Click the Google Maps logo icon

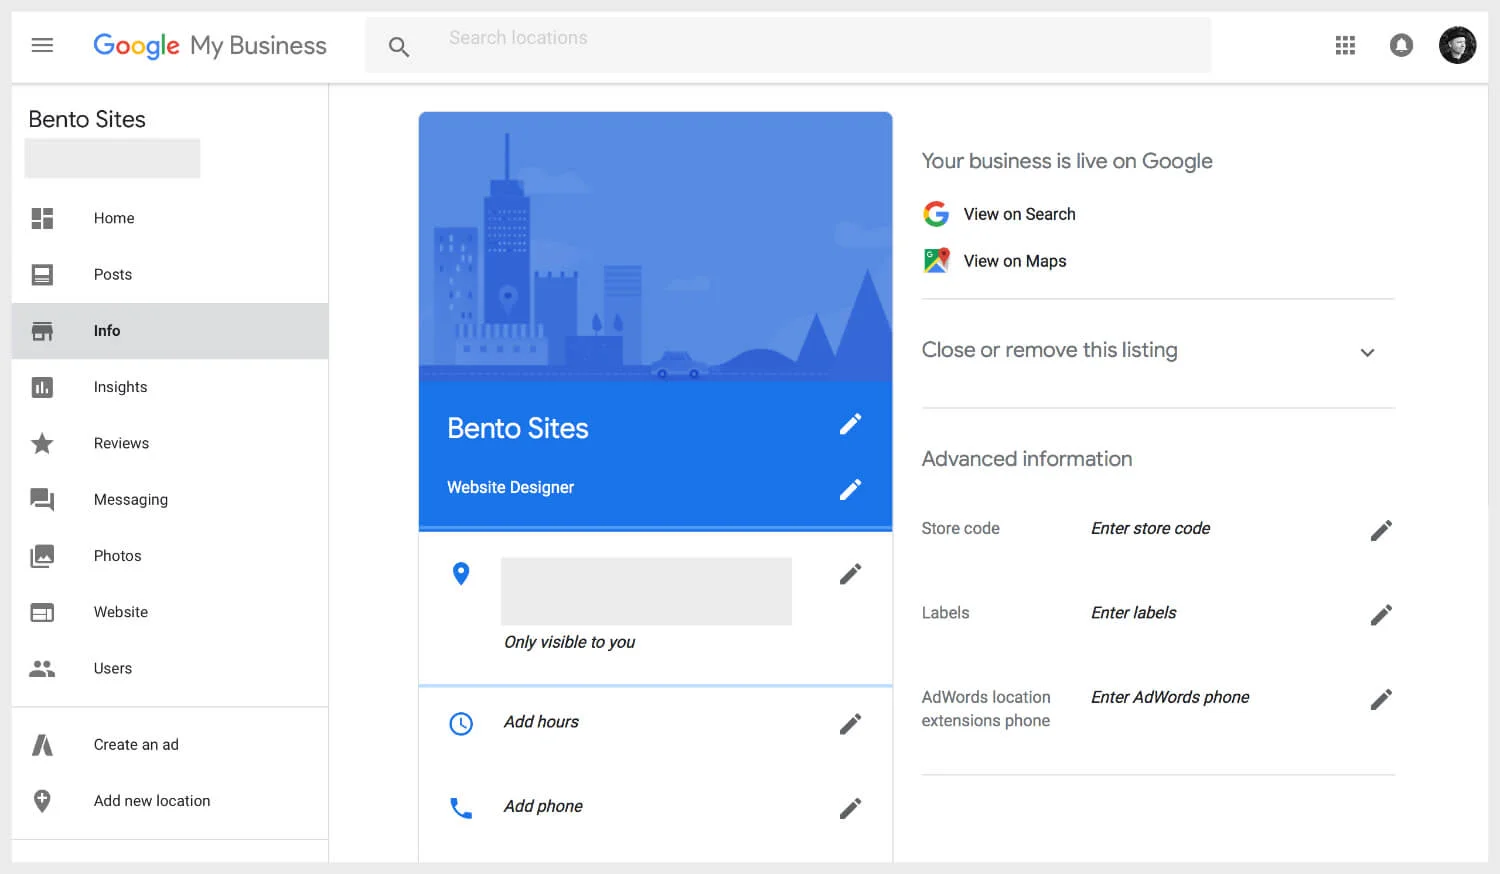[x=936, y=261]
